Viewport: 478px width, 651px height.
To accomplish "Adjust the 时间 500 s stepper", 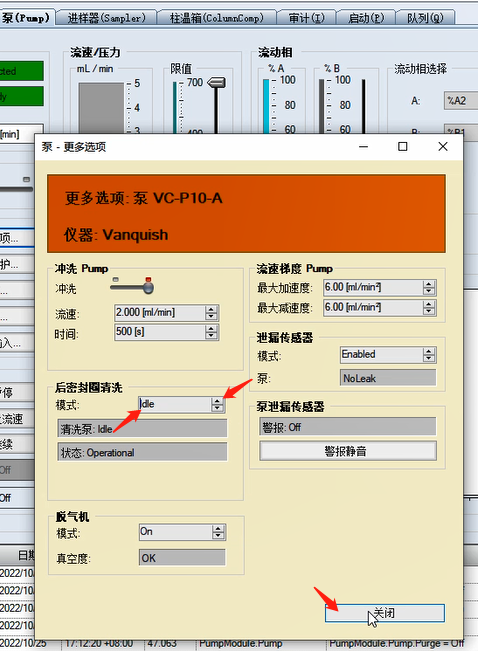I will tap(211, 332).
